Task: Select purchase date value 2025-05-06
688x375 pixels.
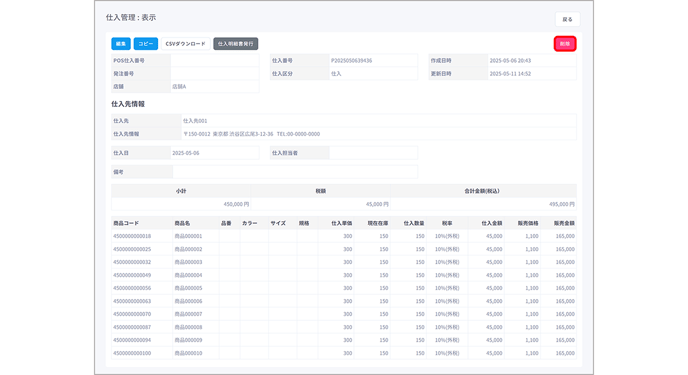Action: tap(186, 153)
